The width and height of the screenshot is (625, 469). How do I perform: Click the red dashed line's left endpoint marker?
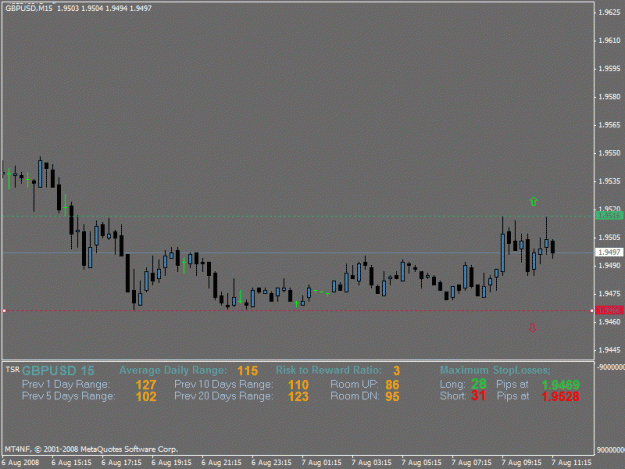(4, 310)
